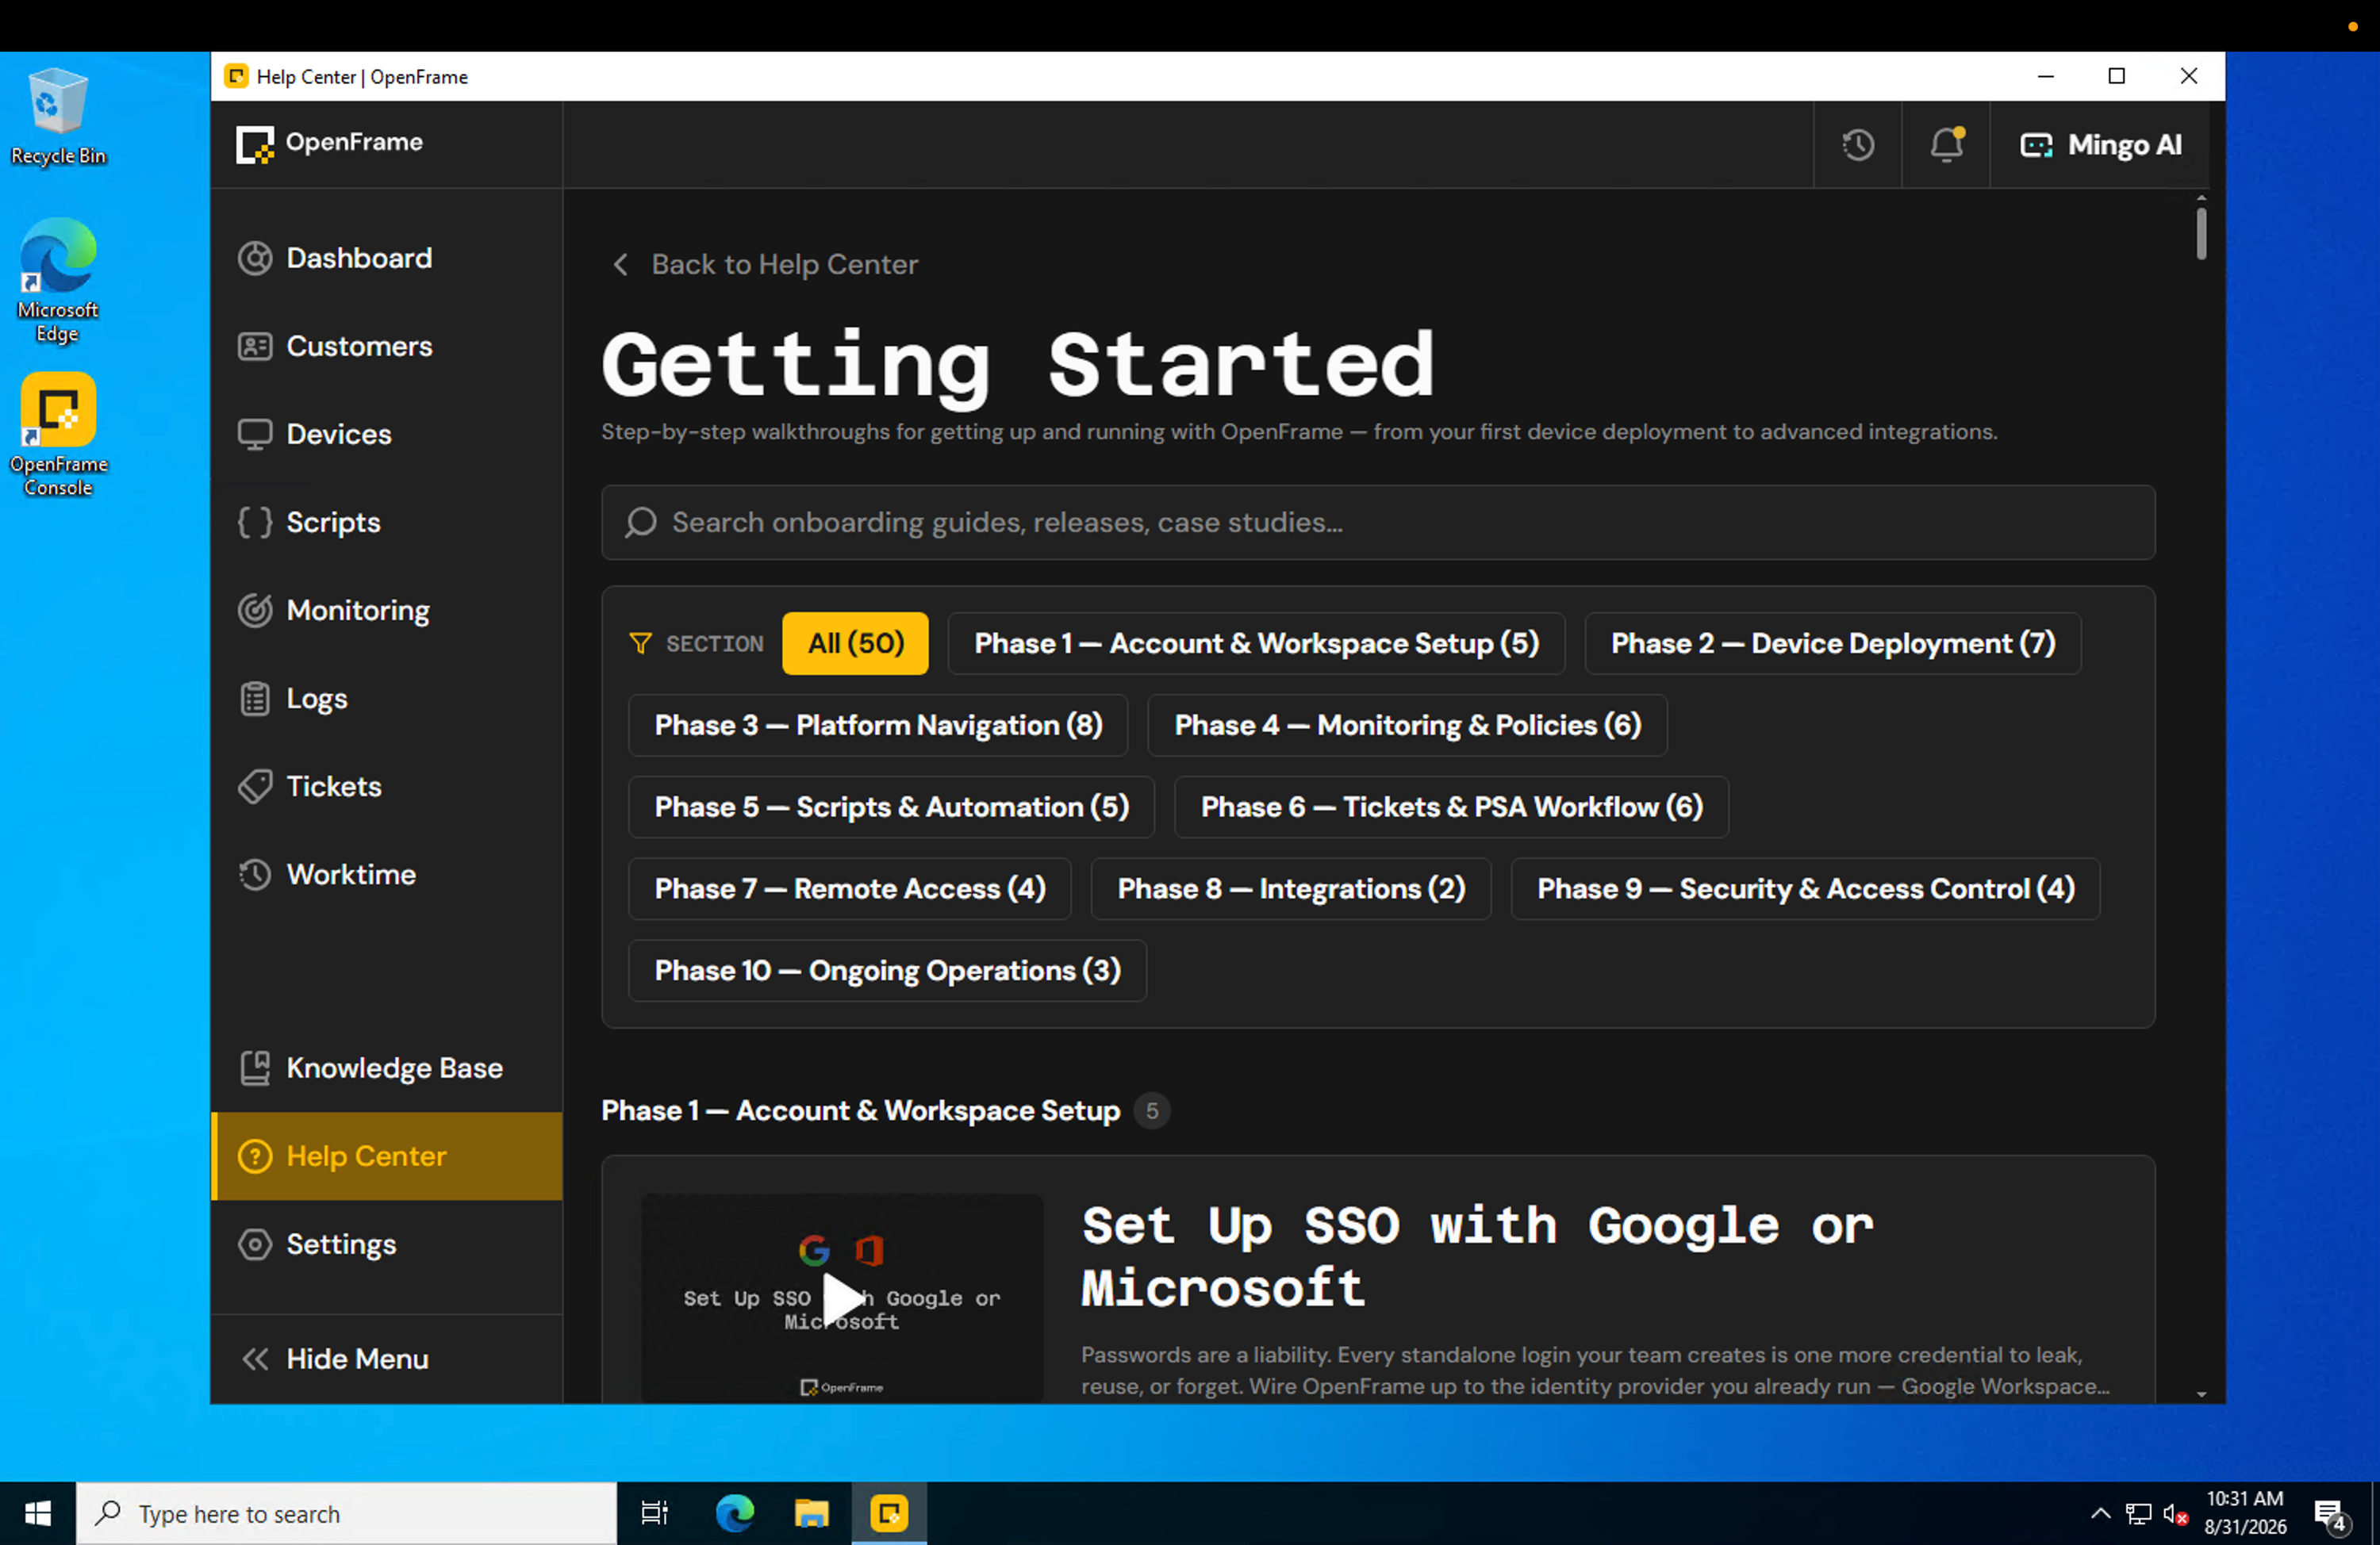The image size is (2380, 1545).
Task: Filter by Phase 1 — Account & Workspace Setup
Action: (1256, 643)
